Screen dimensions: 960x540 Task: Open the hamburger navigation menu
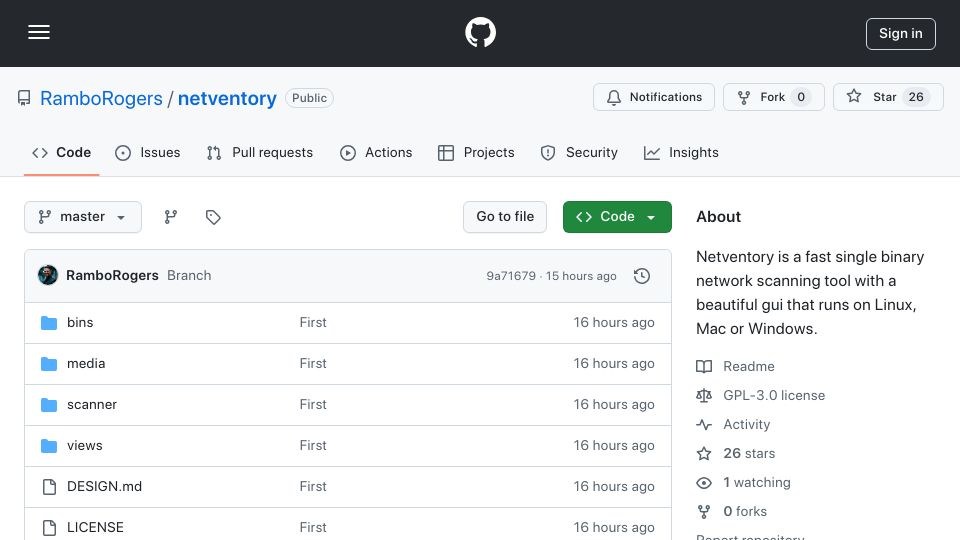(39, 32)
